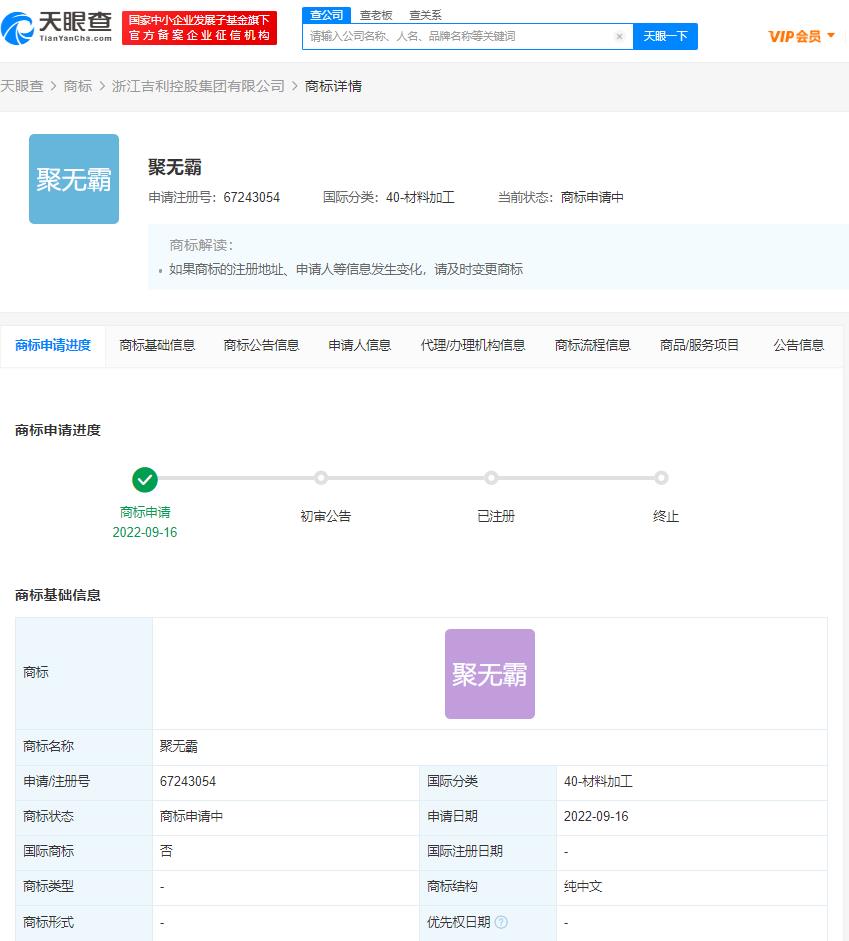Switch to the 查公司 search tab
The image size is (849, 941).
[326, 15]
